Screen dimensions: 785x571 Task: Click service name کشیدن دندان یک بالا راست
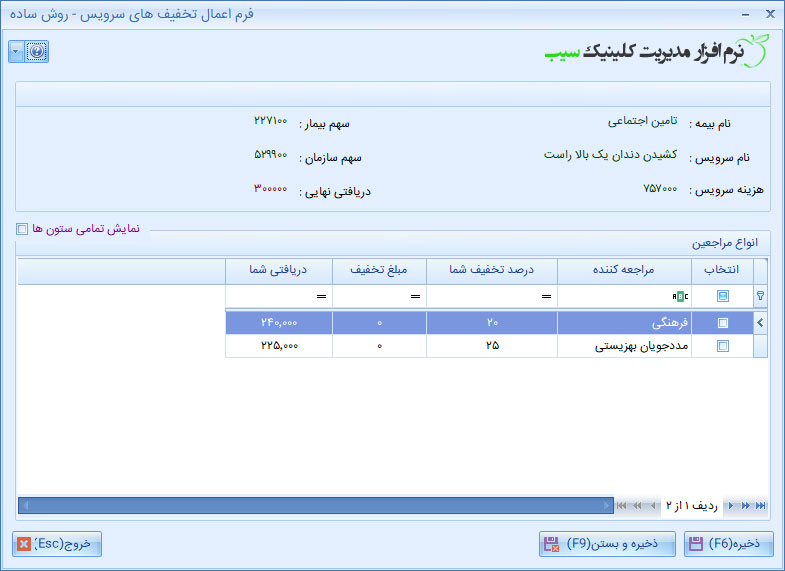(611, 155)
